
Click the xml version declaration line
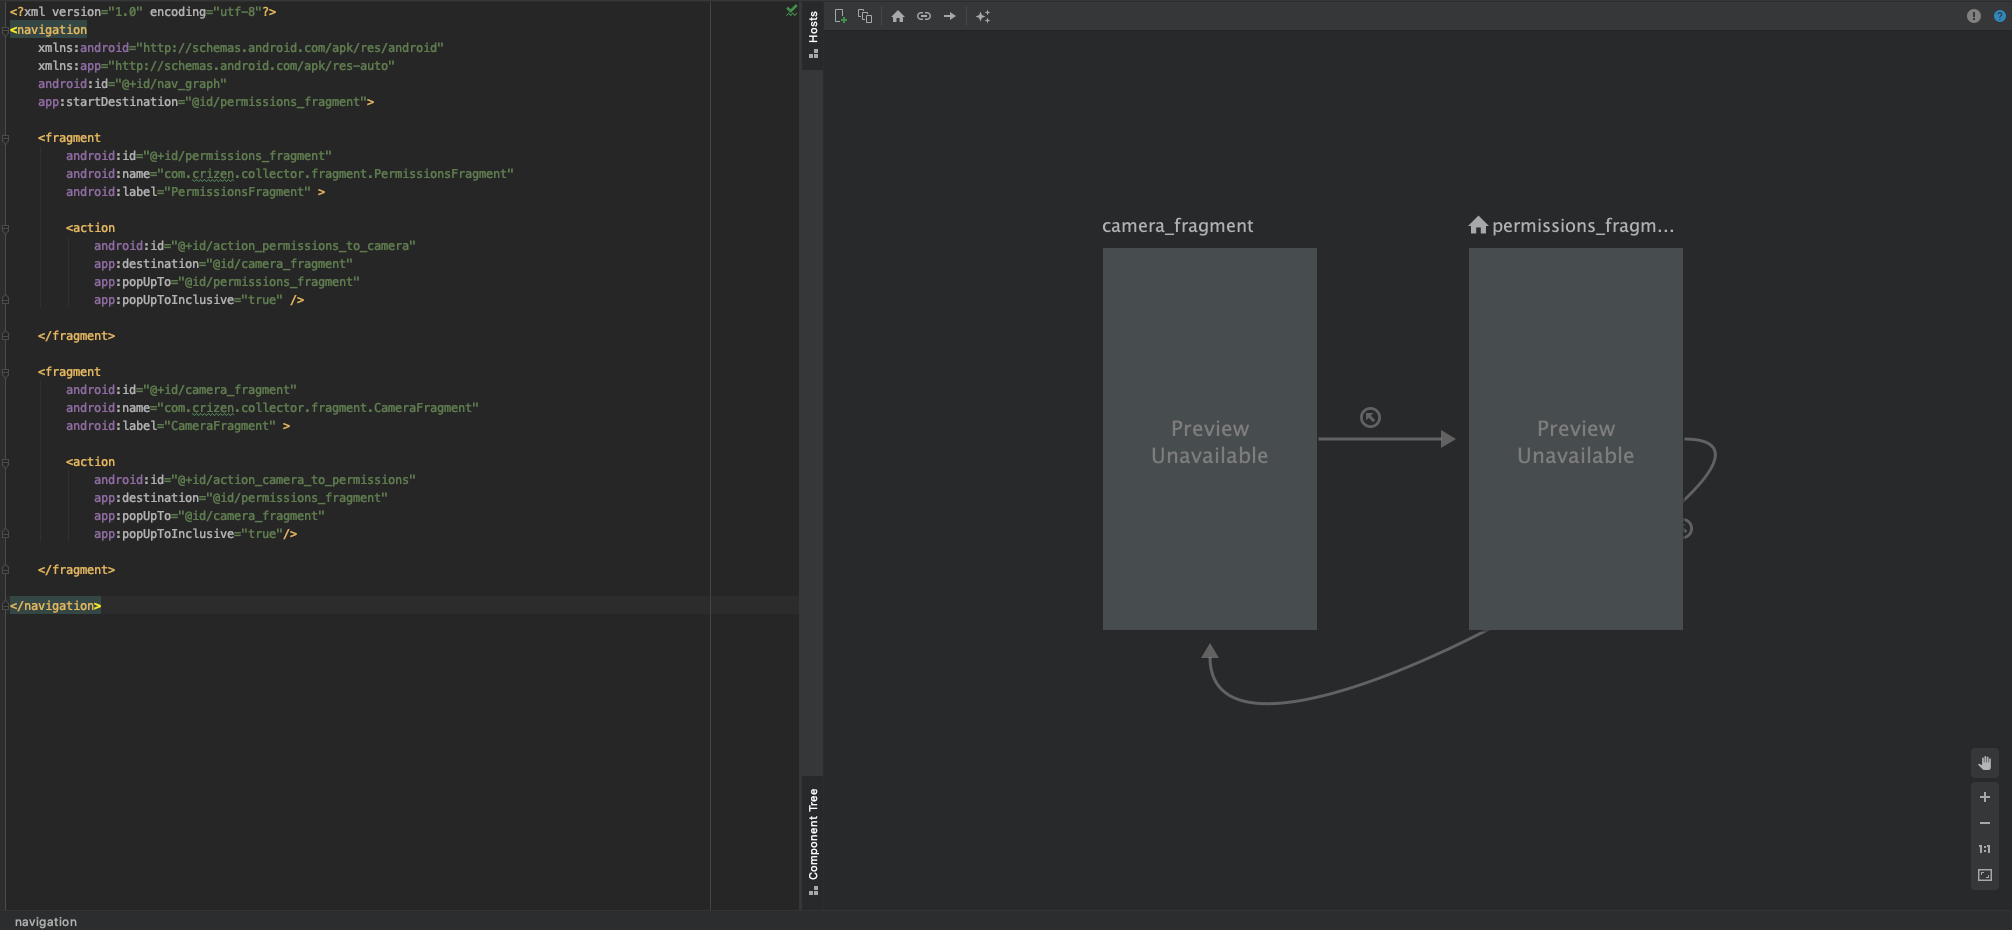143,12
